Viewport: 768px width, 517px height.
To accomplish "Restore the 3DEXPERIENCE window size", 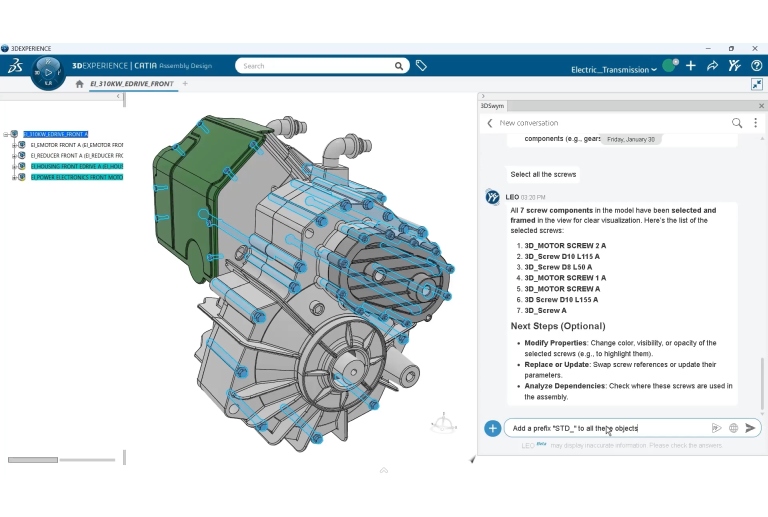I will click(x=731, y=48).
